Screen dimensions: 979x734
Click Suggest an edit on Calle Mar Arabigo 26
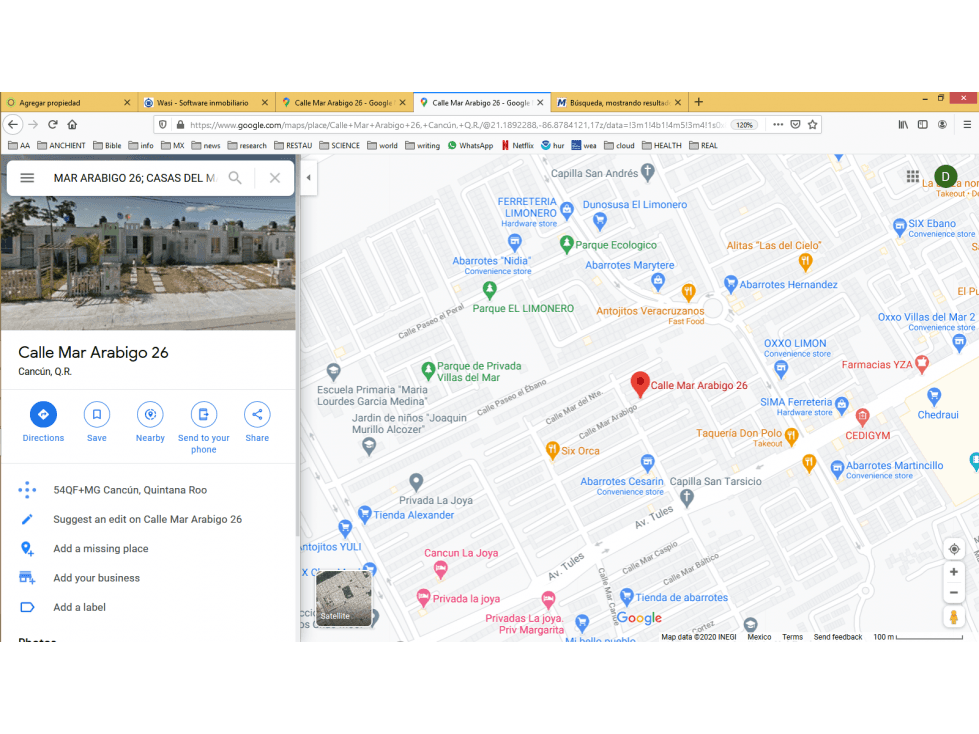(148, 519)
